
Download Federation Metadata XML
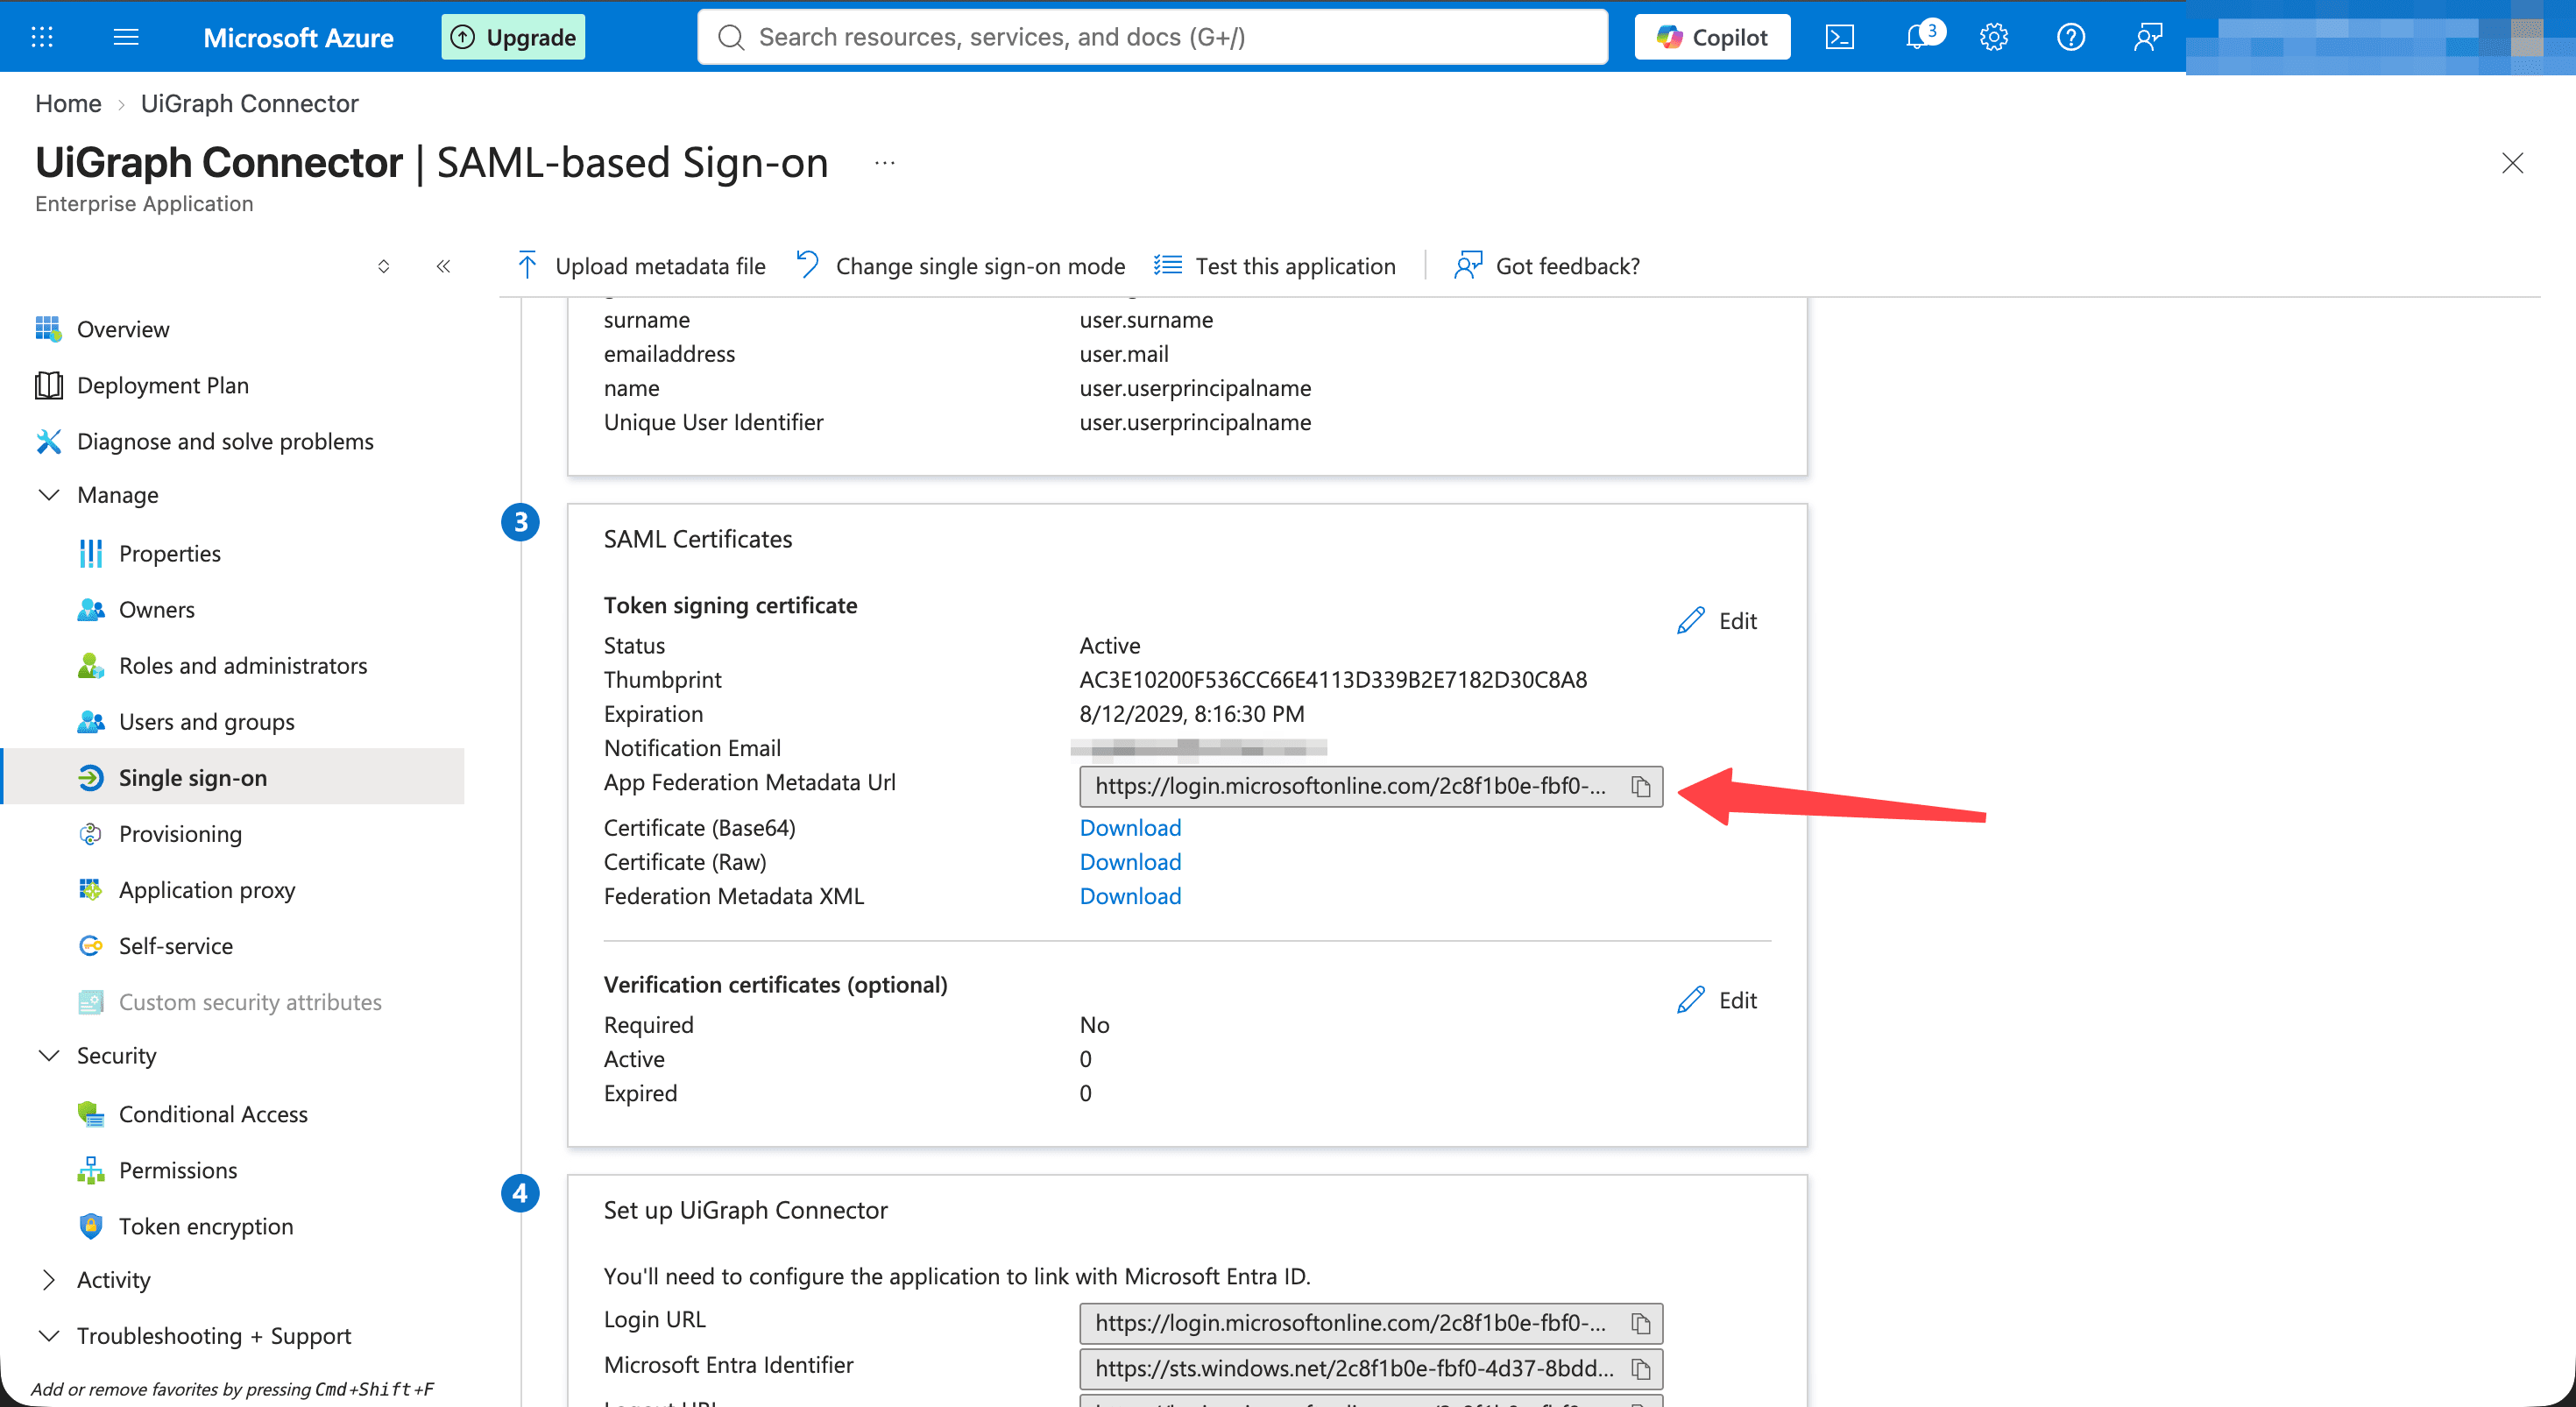(x=1130, y=896)
